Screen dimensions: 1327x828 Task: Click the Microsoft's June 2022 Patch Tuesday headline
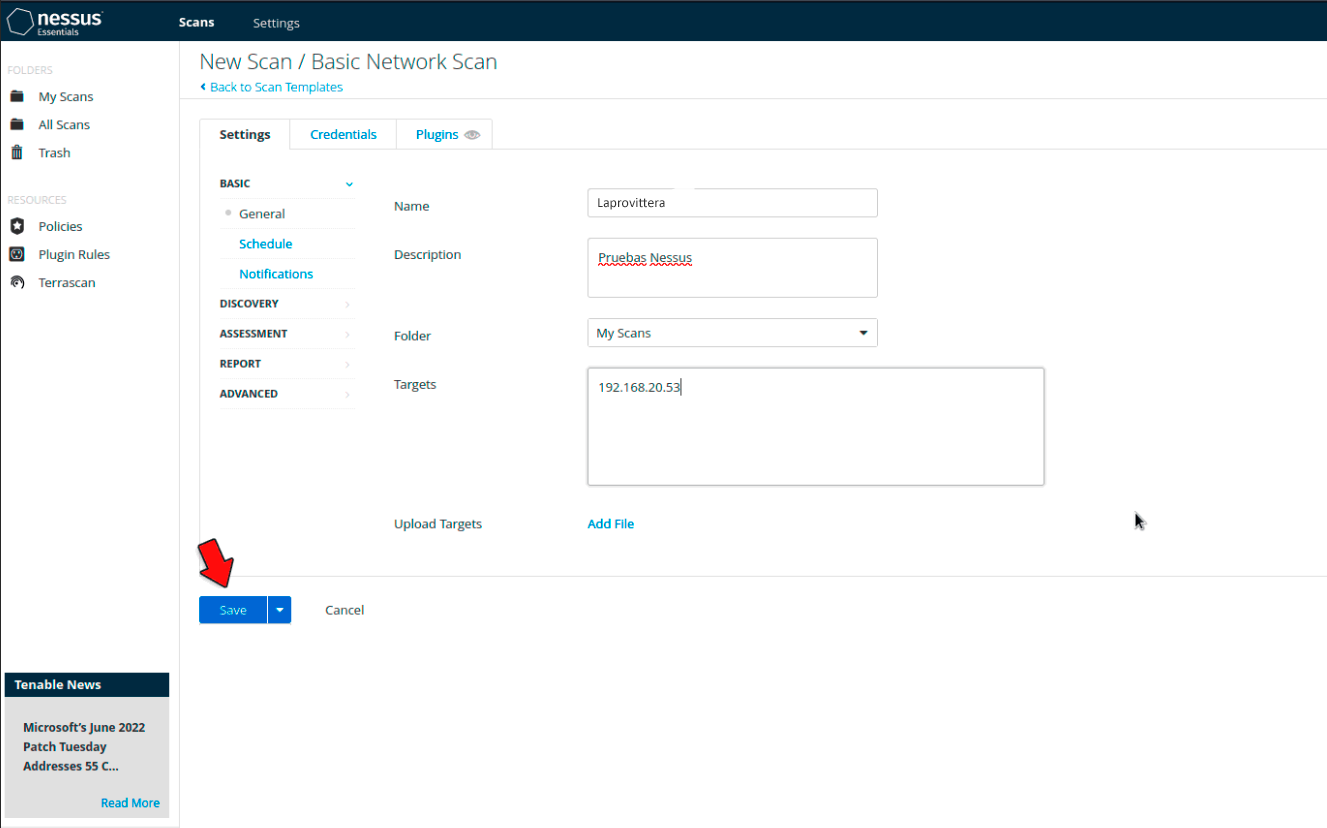tap(84, 747)
